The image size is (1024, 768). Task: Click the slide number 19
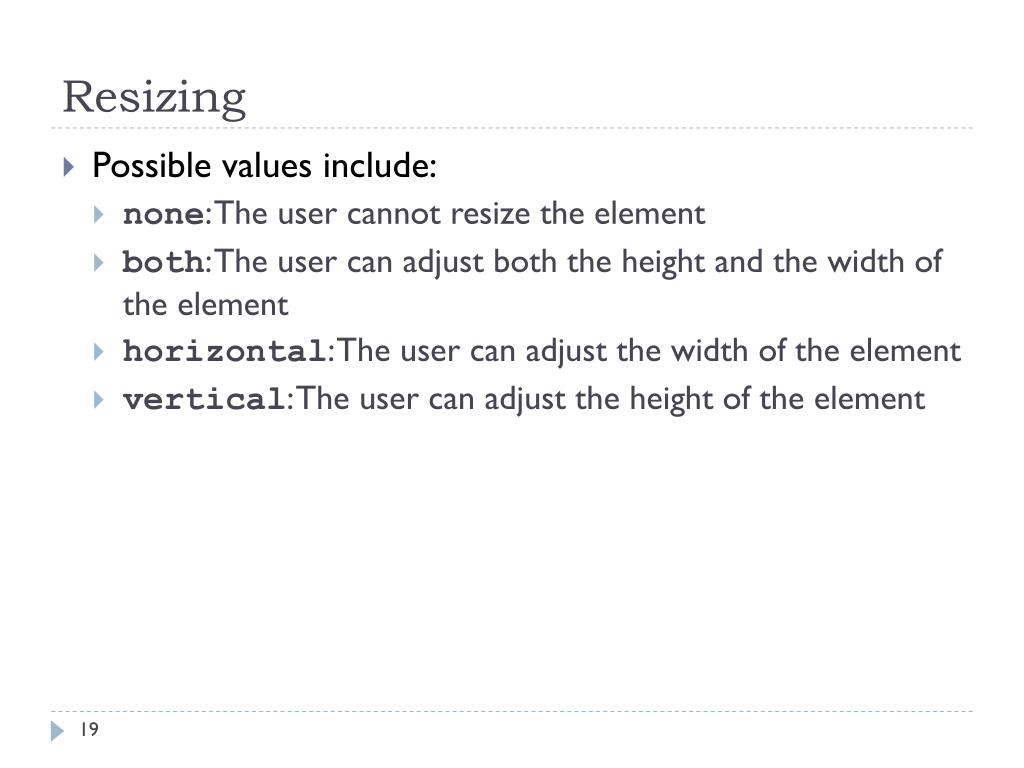tap(89, 729)
